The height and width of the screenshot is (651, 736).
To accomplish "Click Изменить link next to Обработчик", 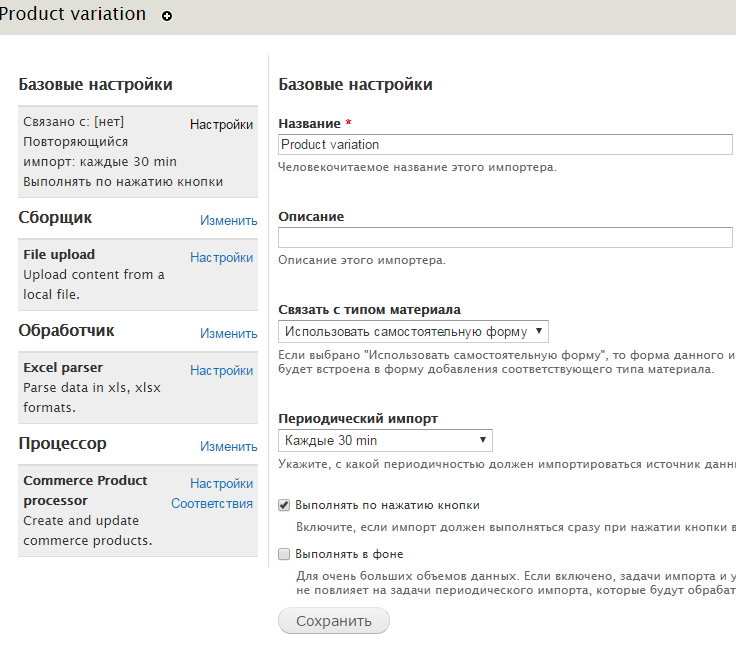I will [228, 333].
